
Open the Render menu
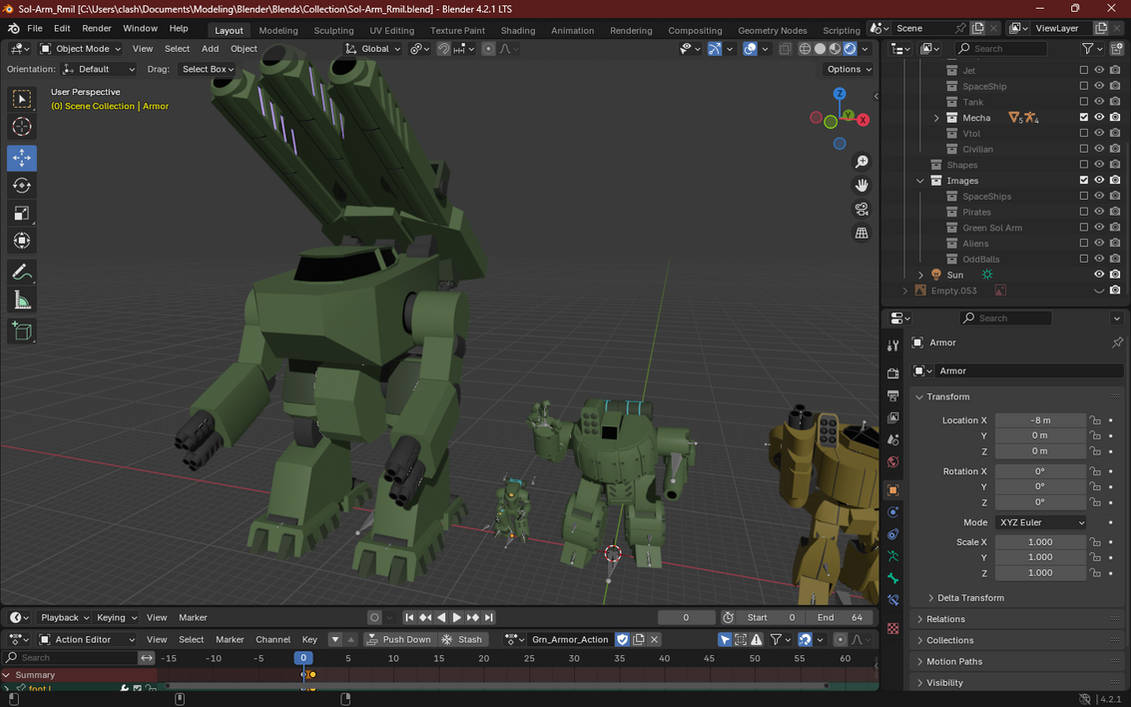[96, 27]
